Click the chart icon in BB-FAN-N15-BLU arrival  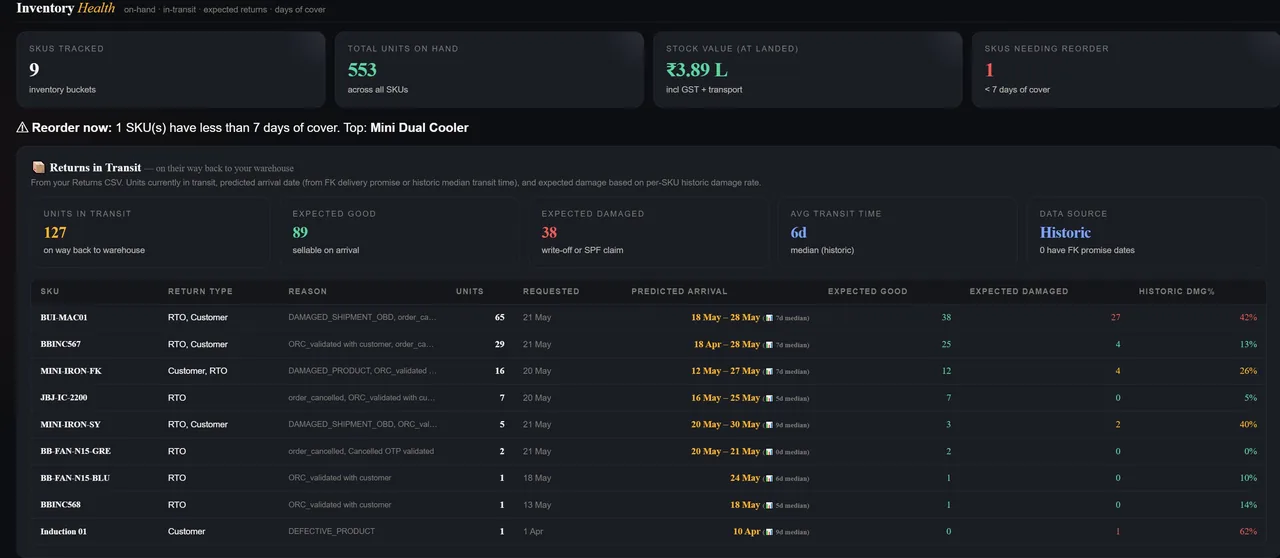[x=769, y=479]
